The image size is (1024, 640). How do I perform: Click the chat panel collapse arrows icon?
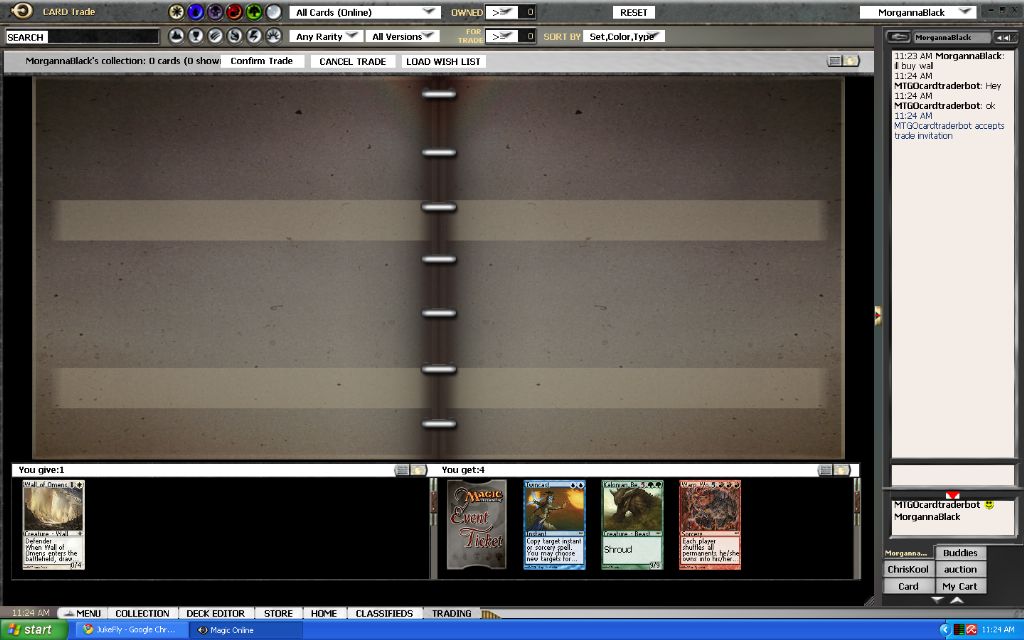pos(1003,37)
